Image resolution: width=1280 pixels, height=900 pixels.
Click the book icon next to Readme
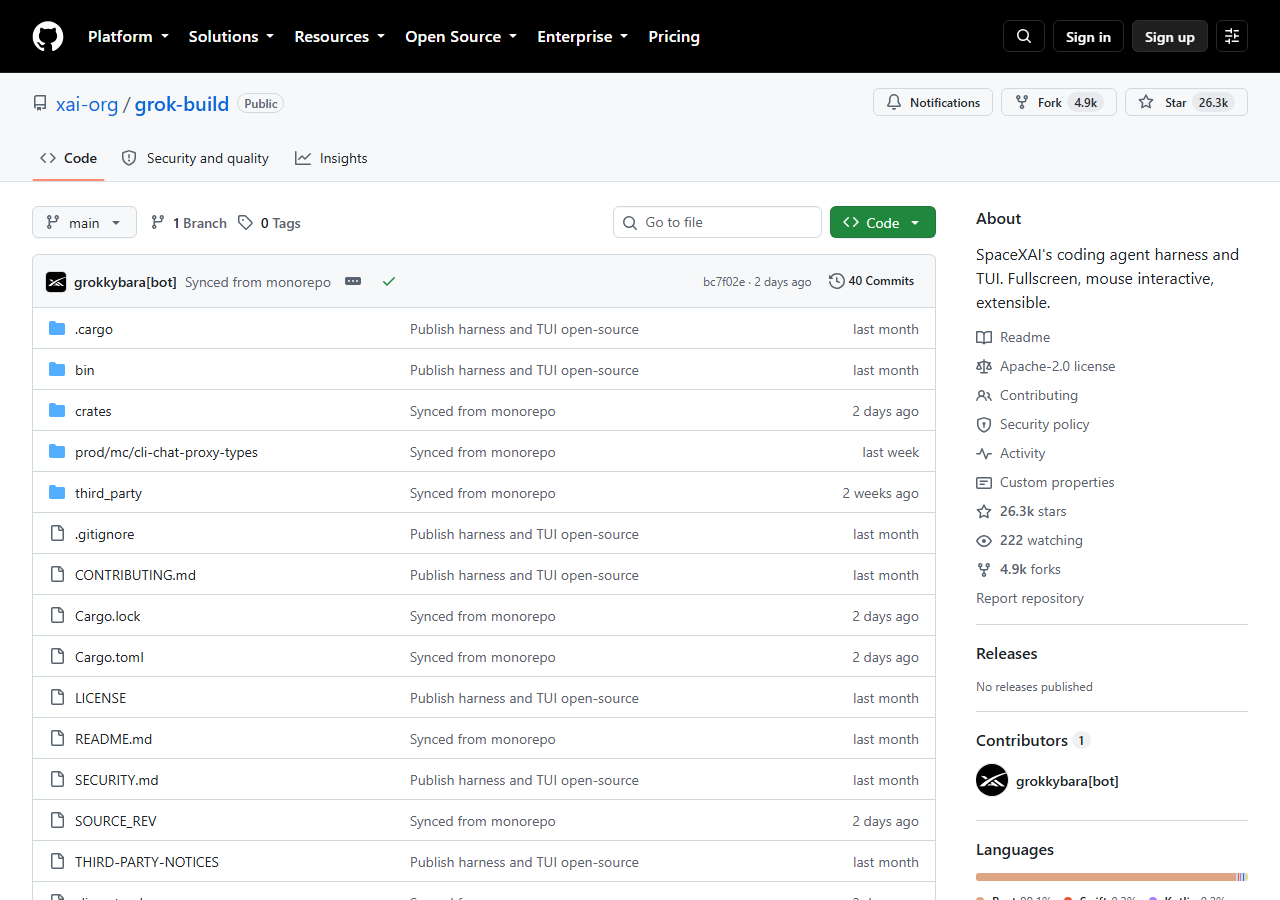(x=984, y=337)
